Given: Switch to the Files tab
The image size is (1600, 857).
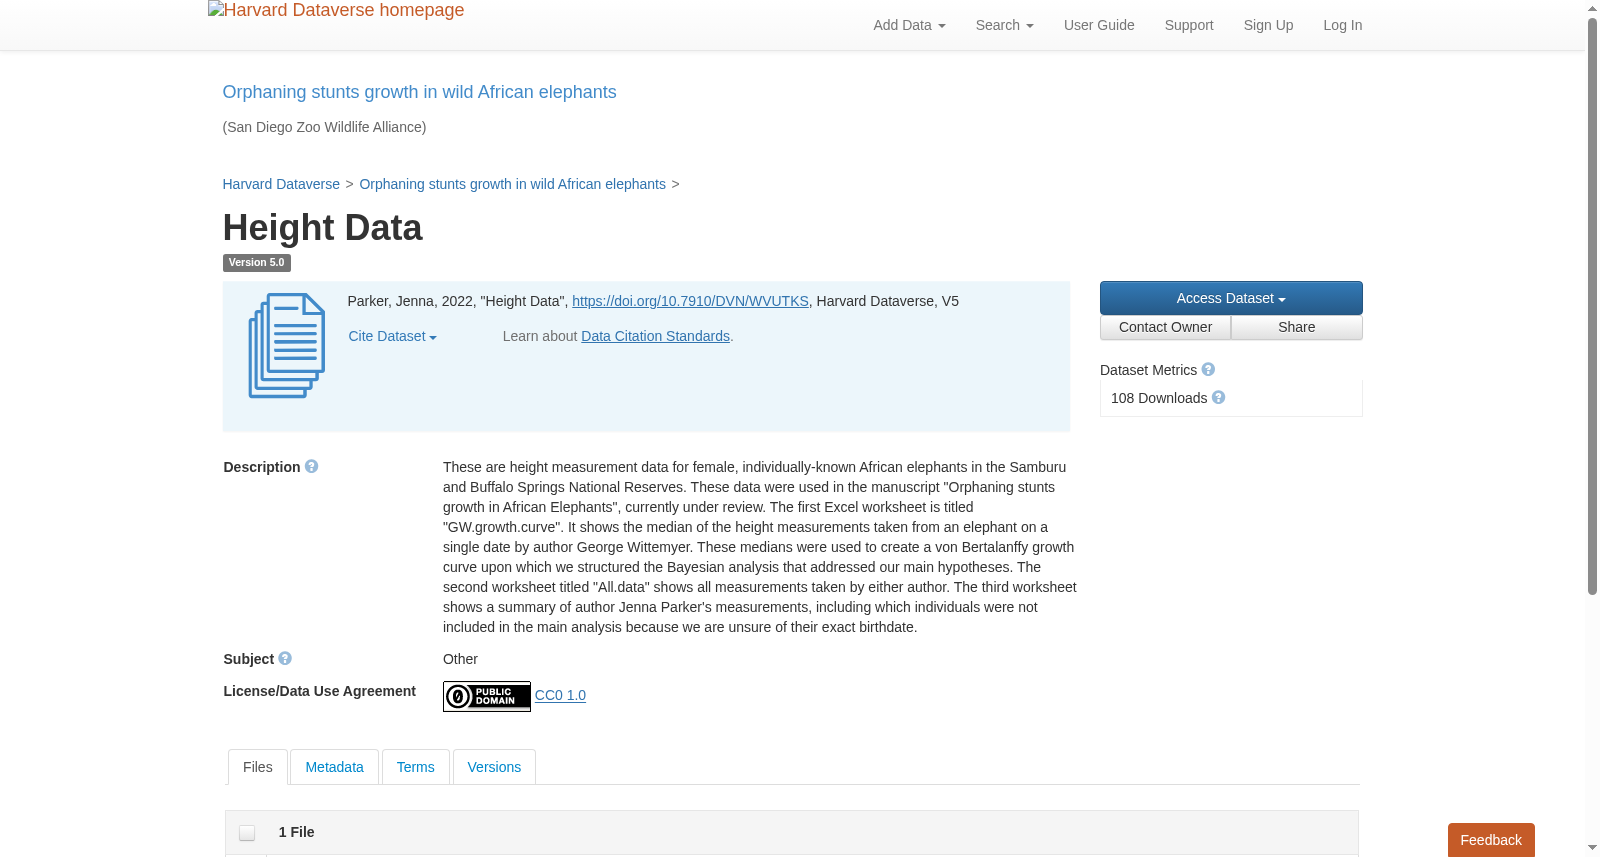Looking at the screenshot, I should tap(258, 767).
